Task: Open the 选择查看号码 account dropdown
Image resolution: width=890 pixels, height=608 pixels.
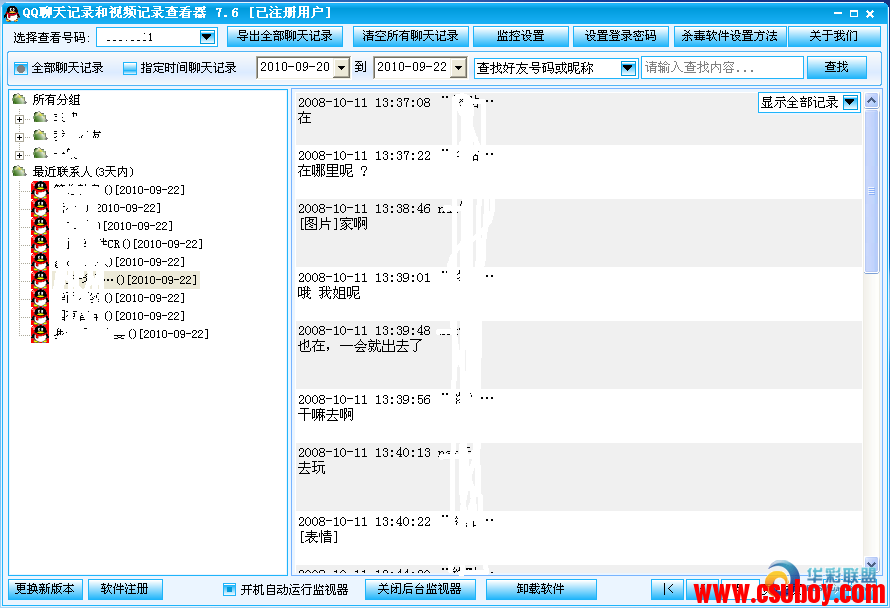Action: point(207,37)
